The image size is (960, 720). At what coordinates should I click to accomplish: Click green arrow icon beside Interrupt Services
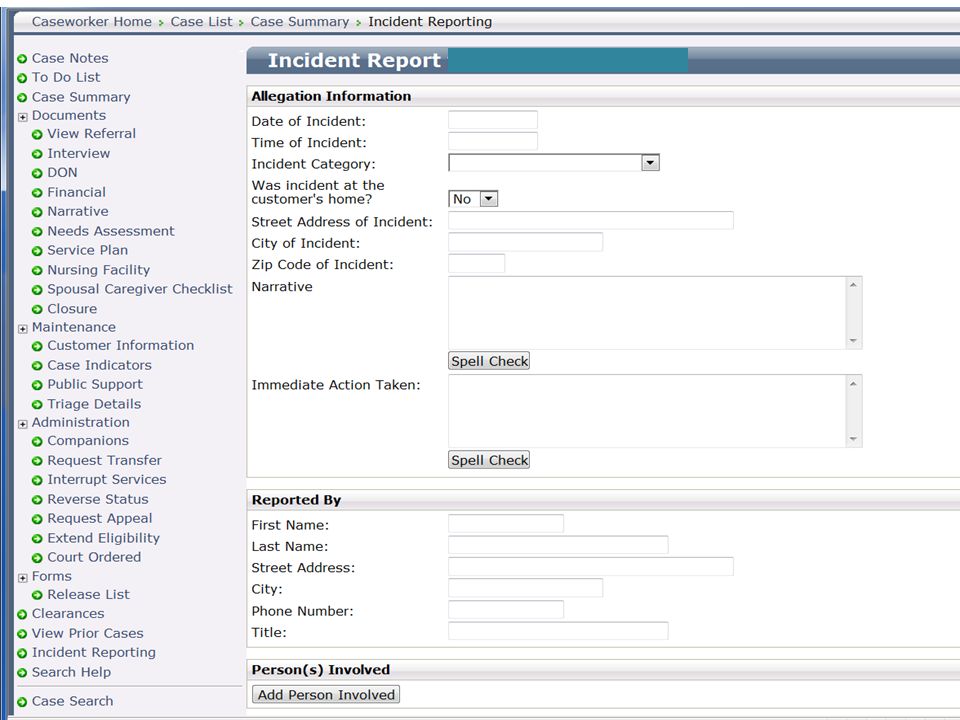click(37, 481)
